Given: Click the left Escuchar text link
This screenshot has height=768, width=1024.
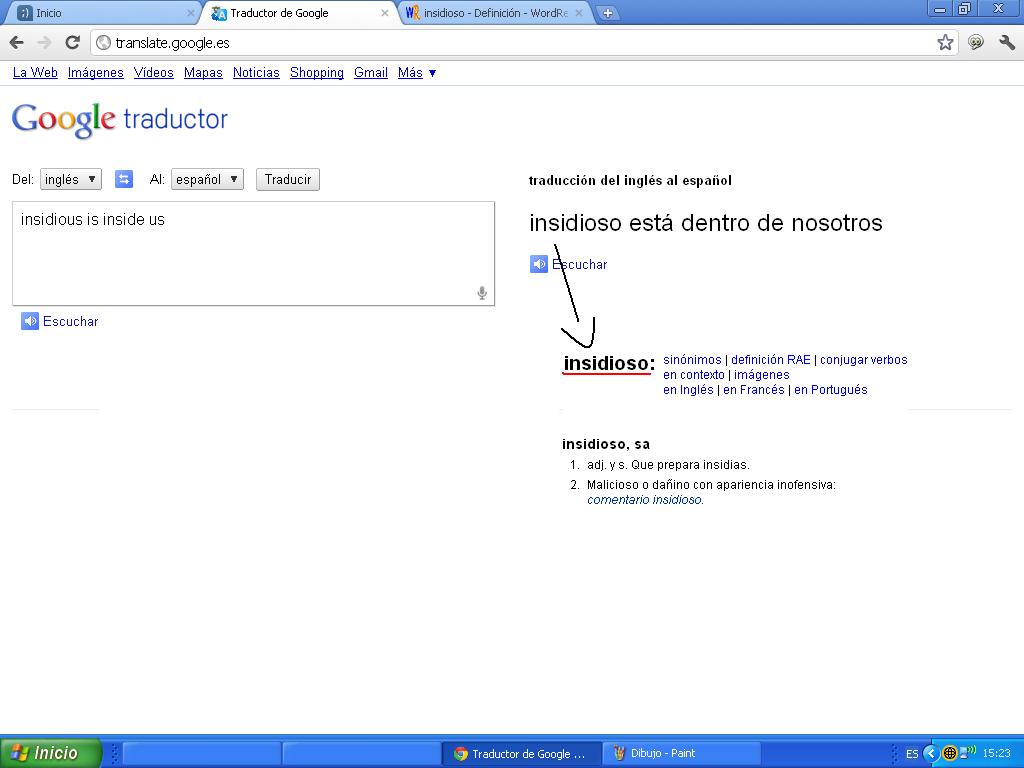Looking at the screenshot, I should (x=71, y=321).
